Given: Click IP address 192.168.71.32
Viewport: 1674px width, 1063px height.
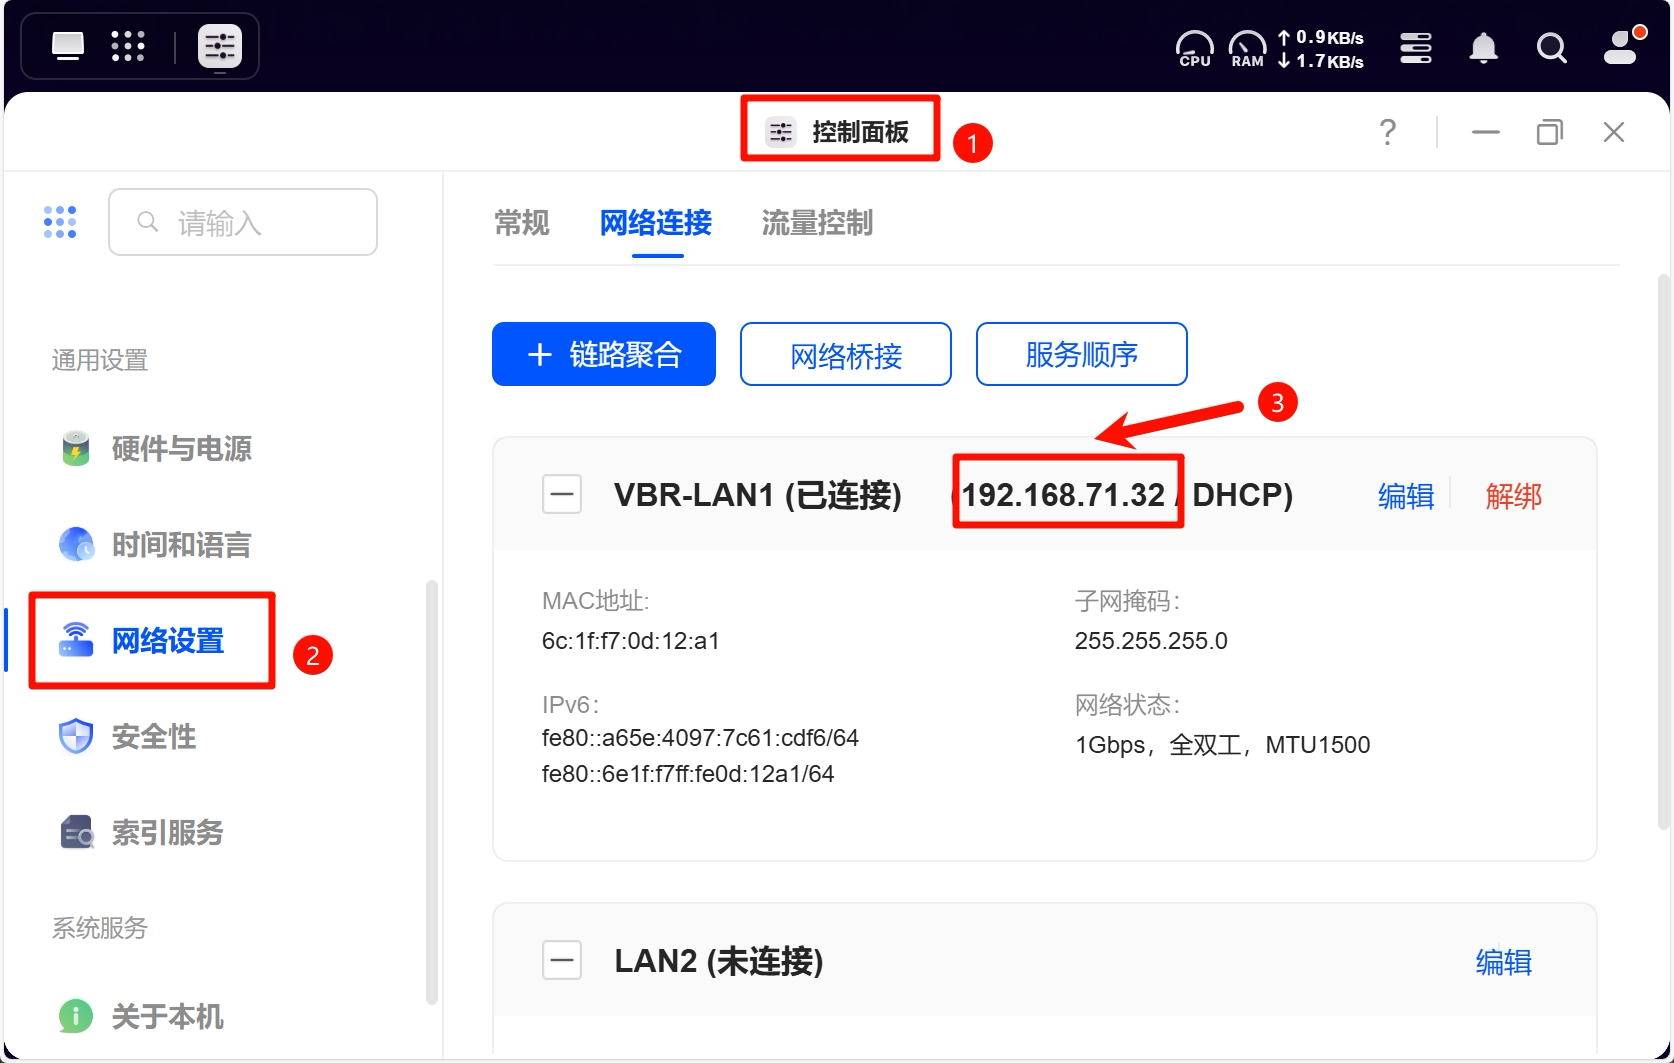Looking at the screenshot, I should [x=1063, y=494].
